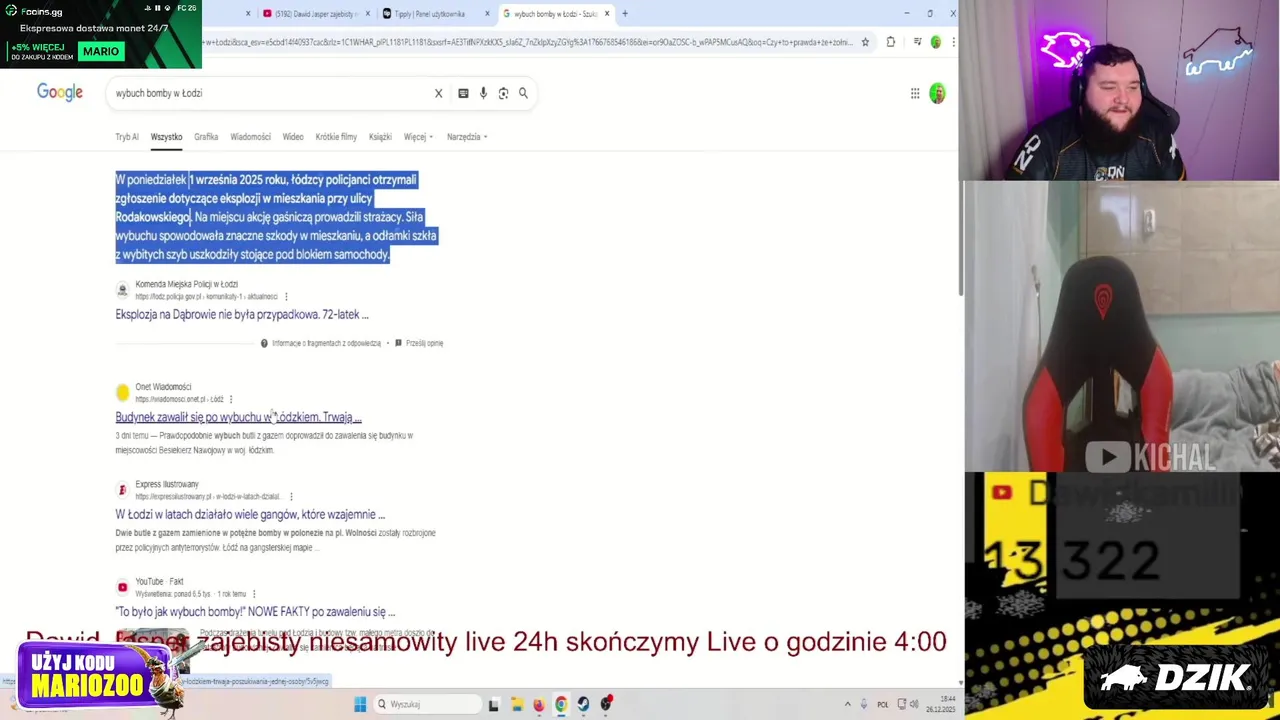This screenshot has width=1280, height=720.
Task: Switch the POL keyboard language indicator
Action: point(882,704)
